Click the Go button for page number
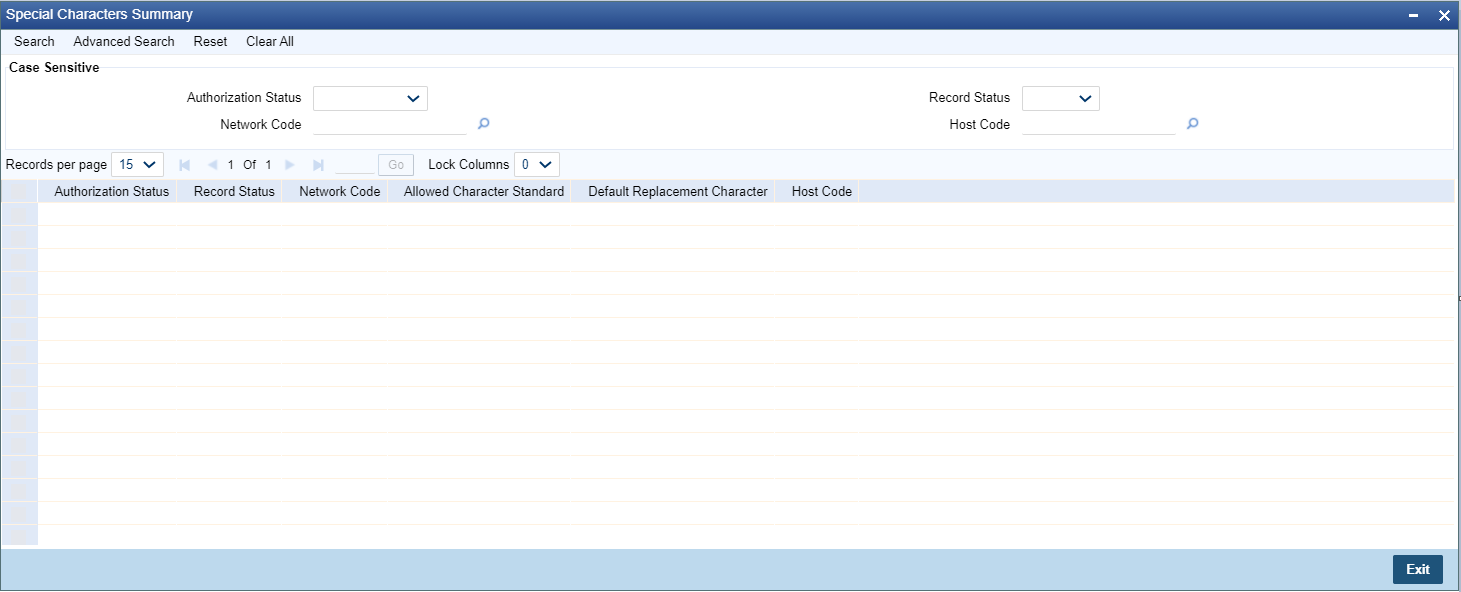 click(x=396, y=165)
